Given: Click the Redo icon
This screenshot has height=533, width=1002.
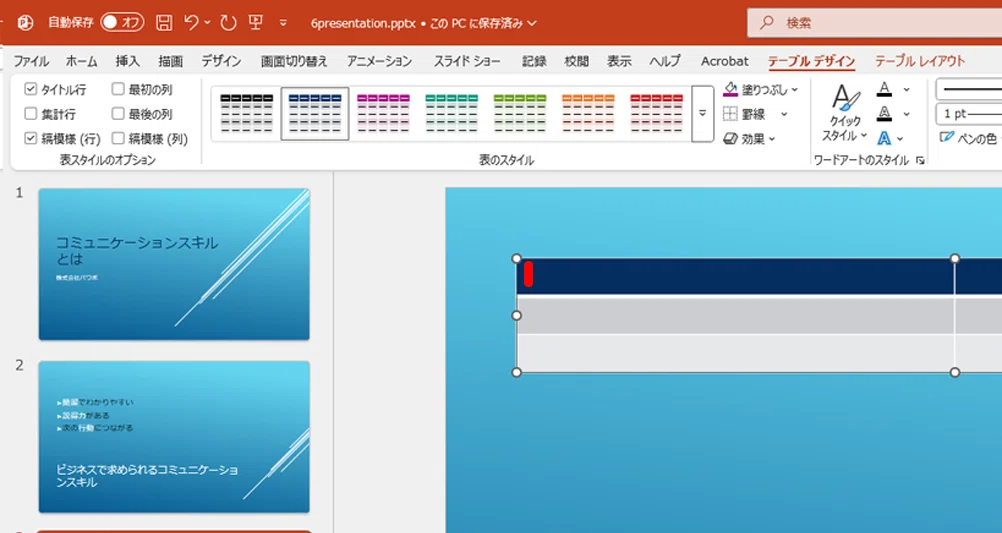Looking at the screenshot, I should pos(228,23).
